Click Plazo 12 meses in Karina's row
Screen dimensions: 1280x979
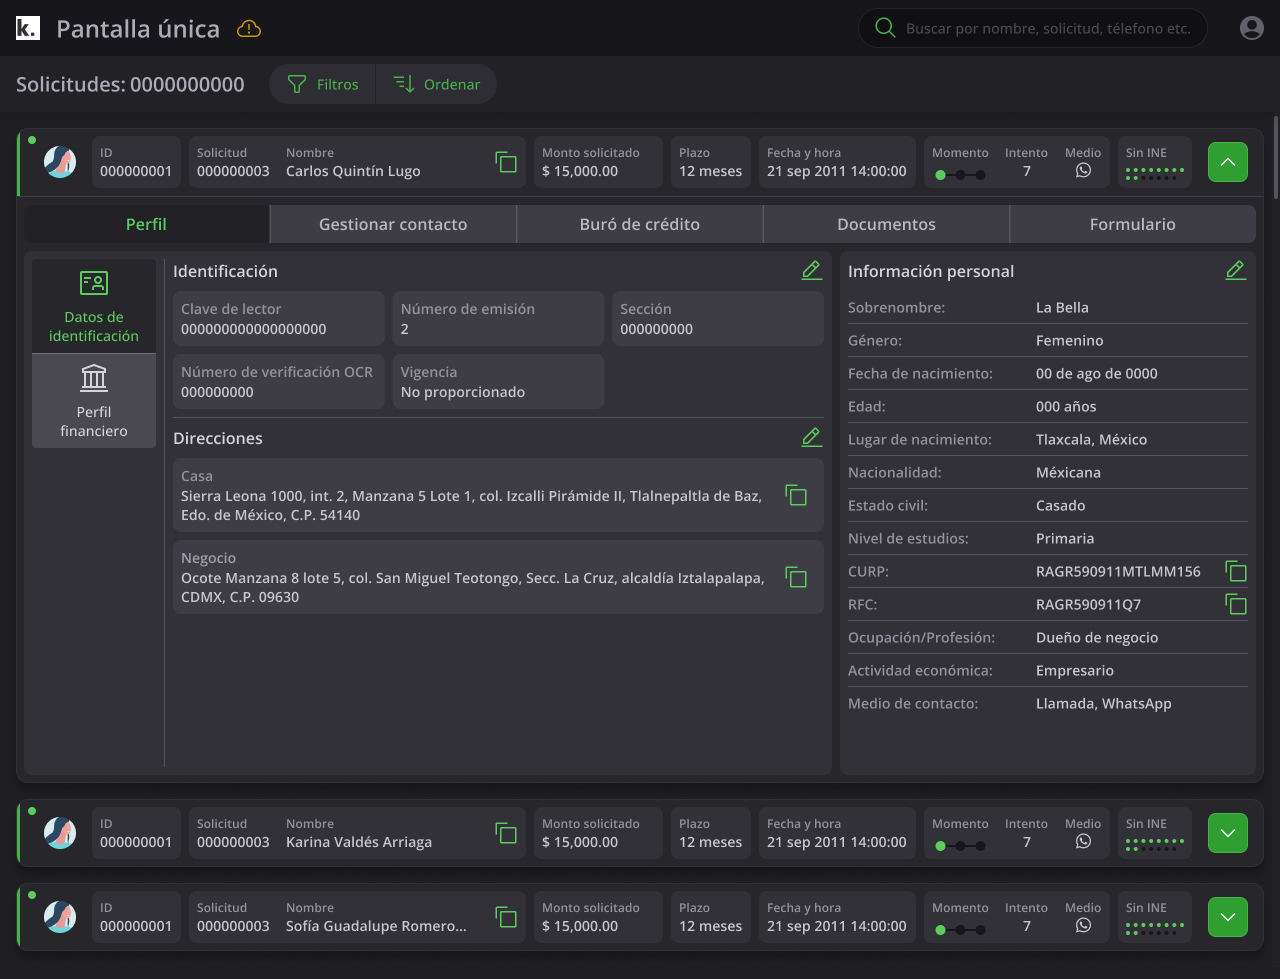click(711, 833)
